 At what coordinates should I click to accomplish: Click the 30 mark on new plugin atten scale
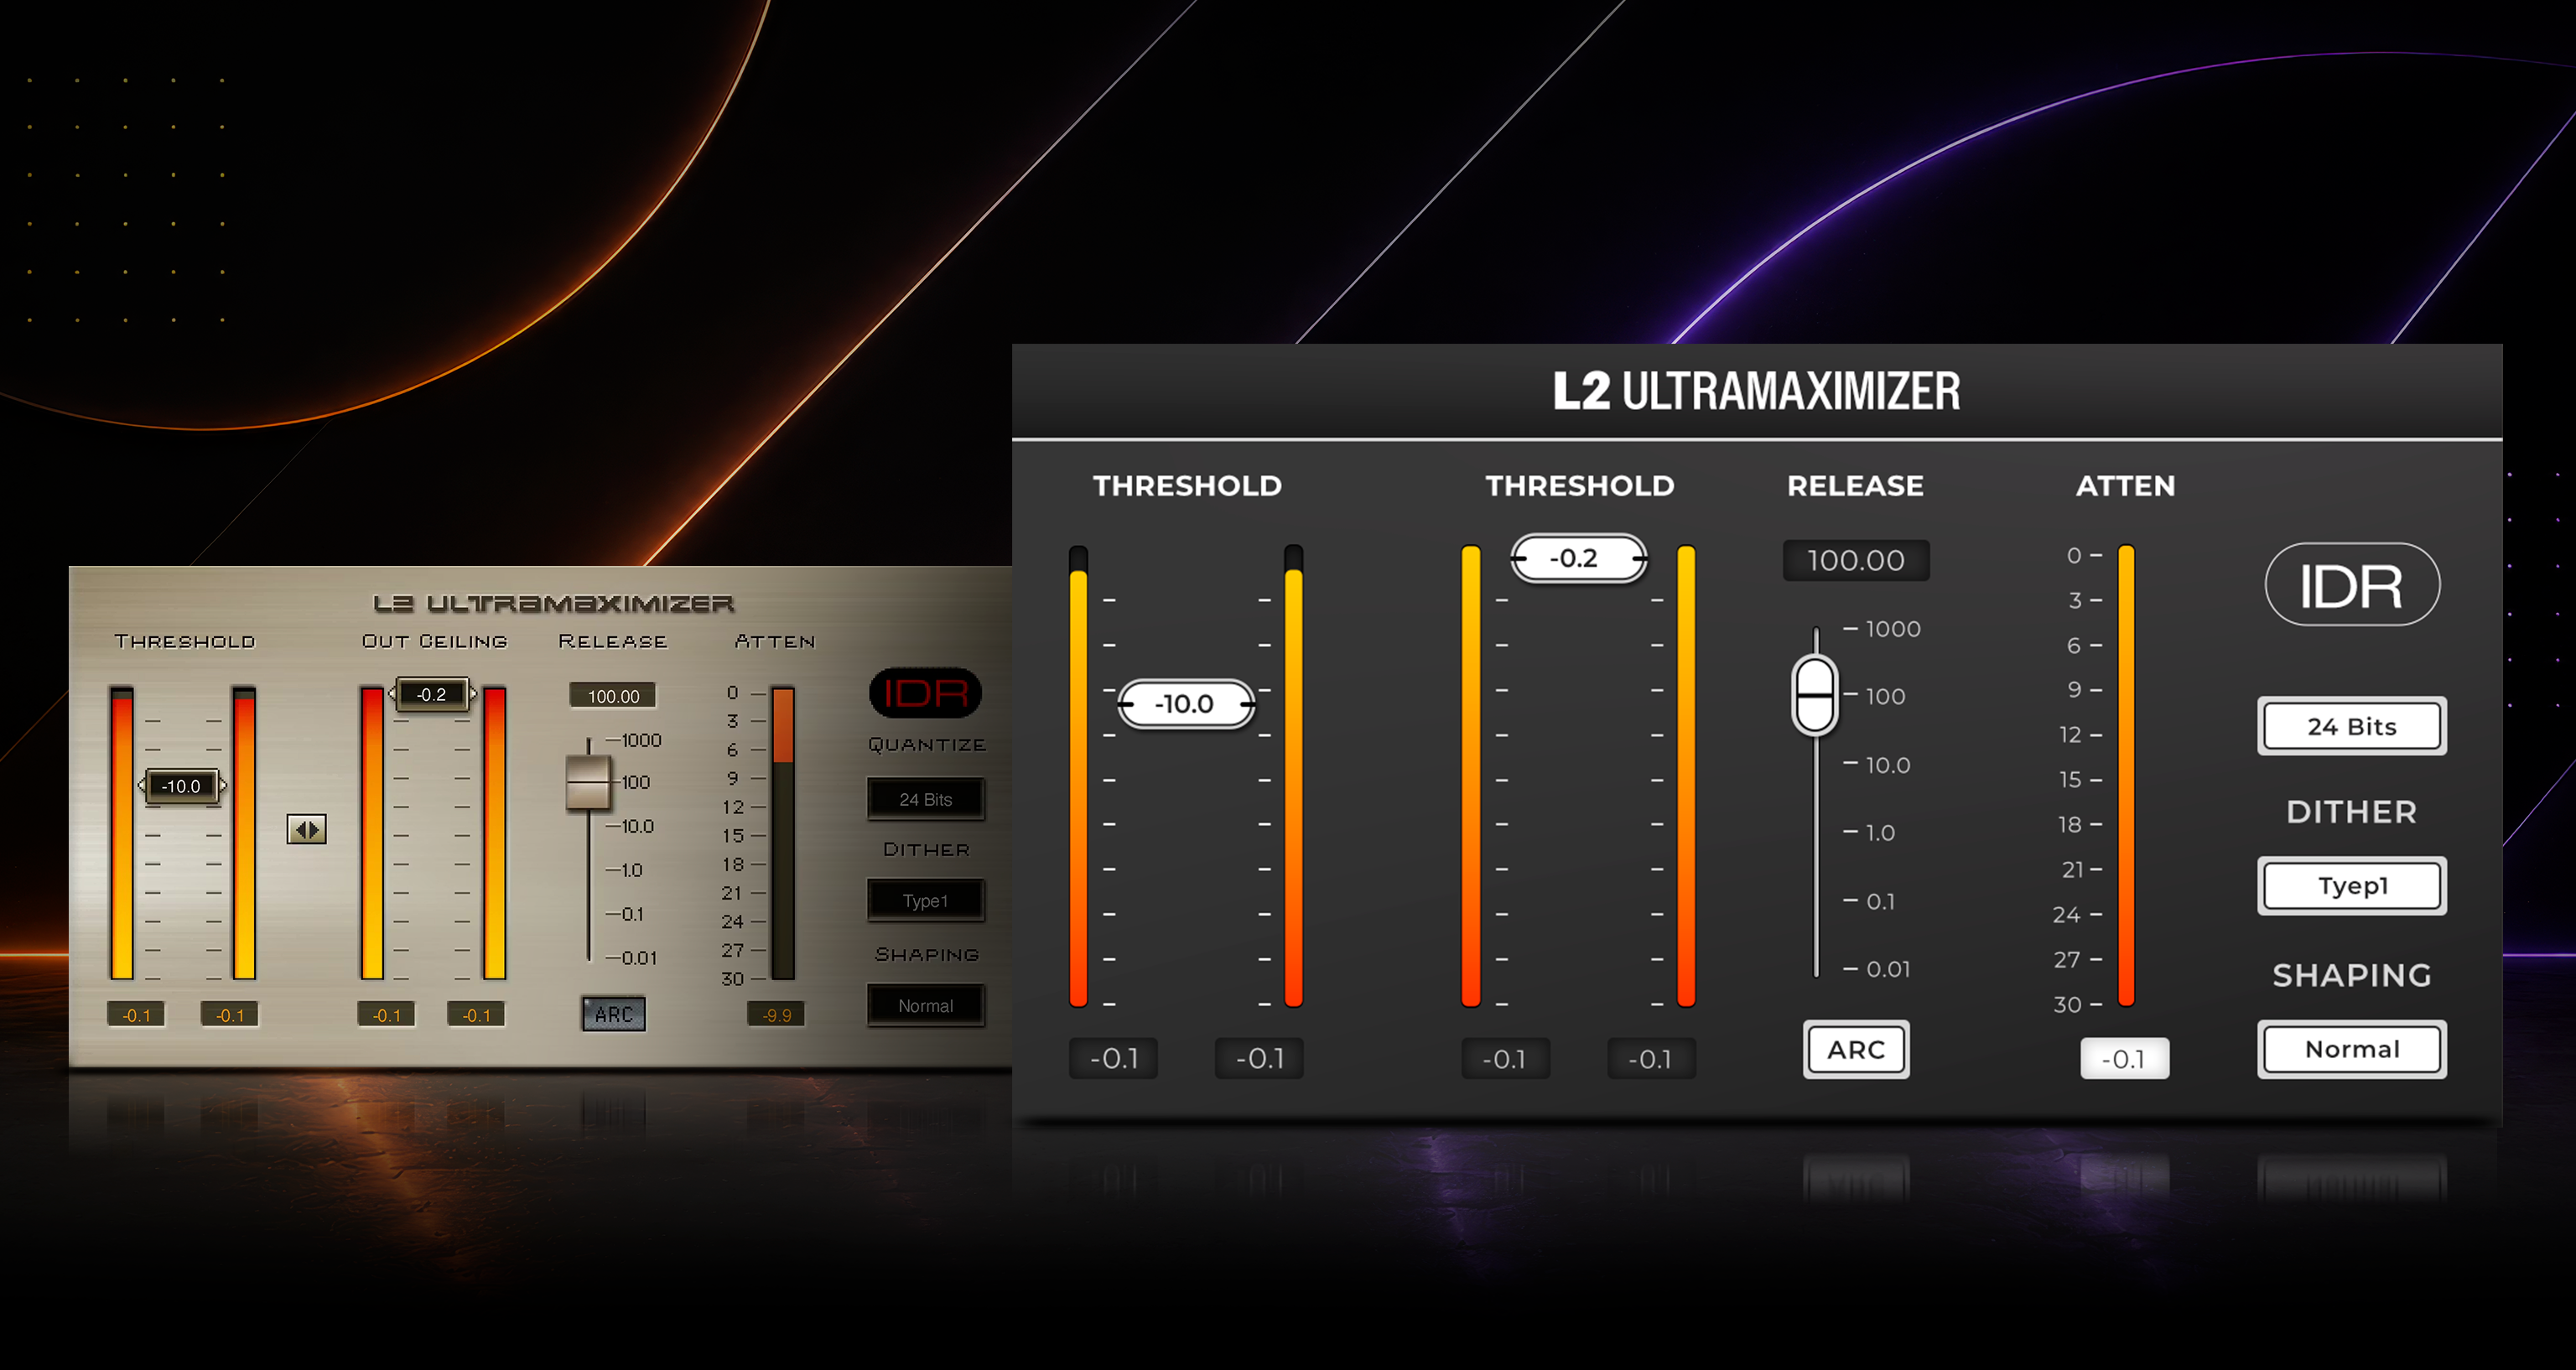[2066, 1004]
